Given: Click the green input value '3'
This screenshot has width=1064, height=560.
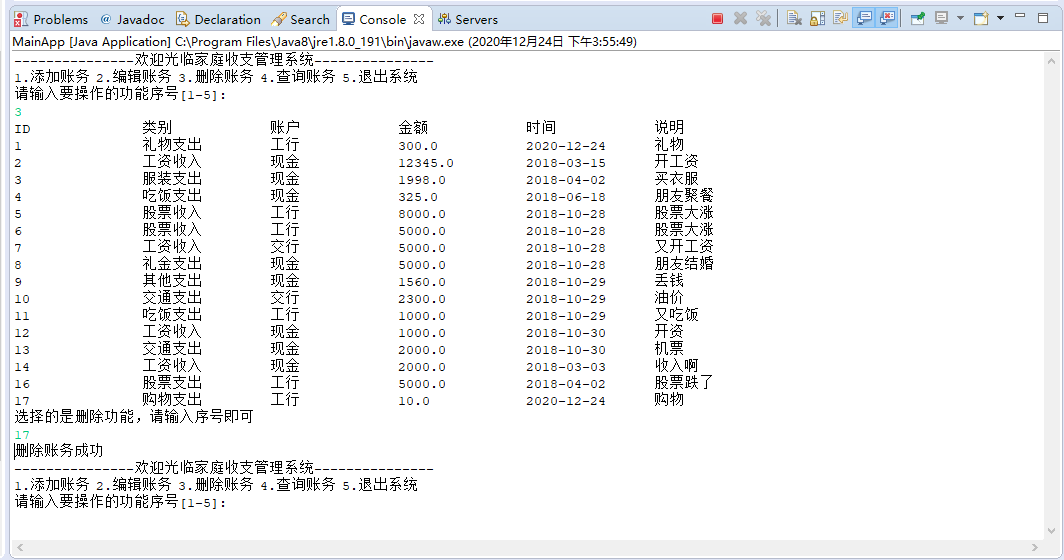Looking at the screenshot, I should click(x=18, y=112).
